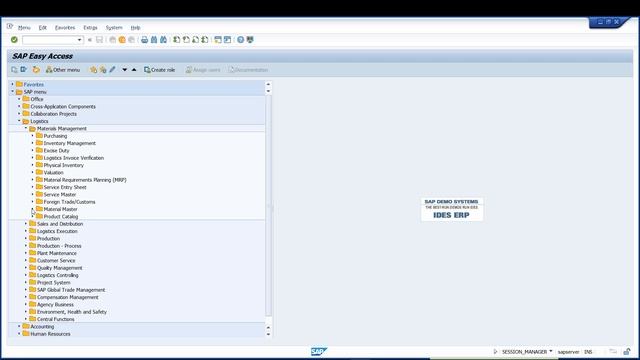Select the Inventory Management tree item
Image resolution: width=640 pixels, height=360 pixels.
(70, 143)
